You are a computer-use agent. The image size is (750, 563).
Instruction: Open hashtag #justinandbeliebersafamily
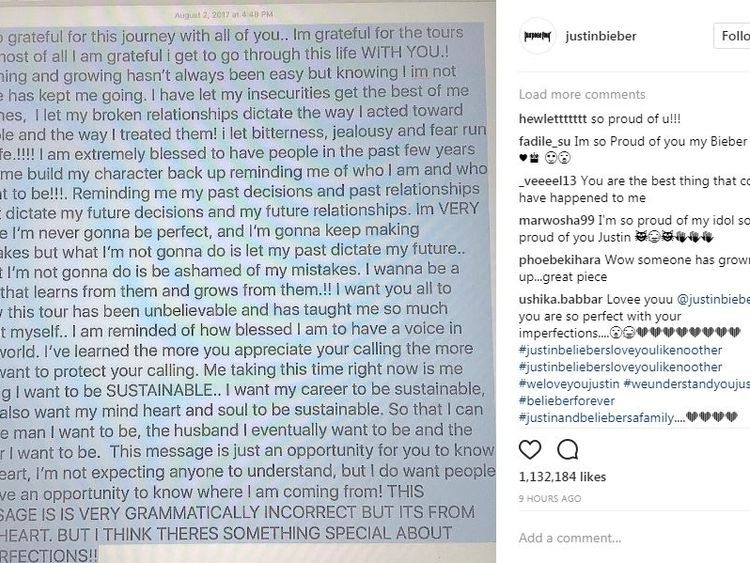coord(596,418)
